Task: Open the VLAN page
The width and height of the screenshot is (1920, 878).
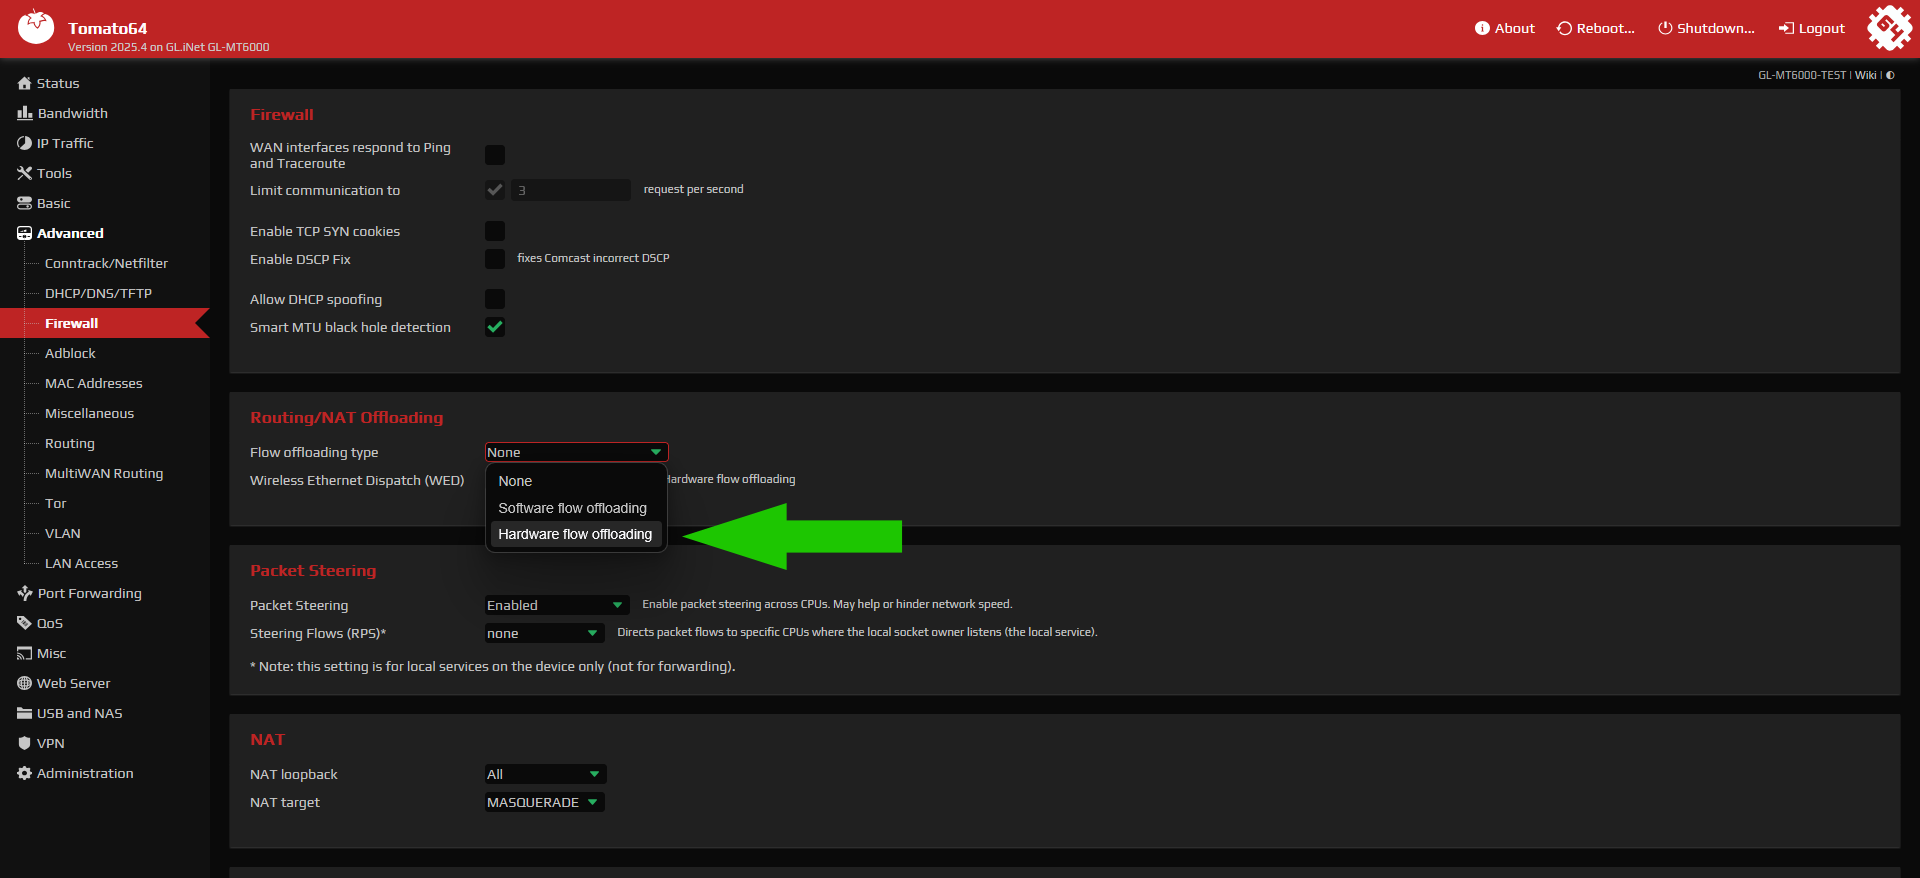Action: coord(63,533)
